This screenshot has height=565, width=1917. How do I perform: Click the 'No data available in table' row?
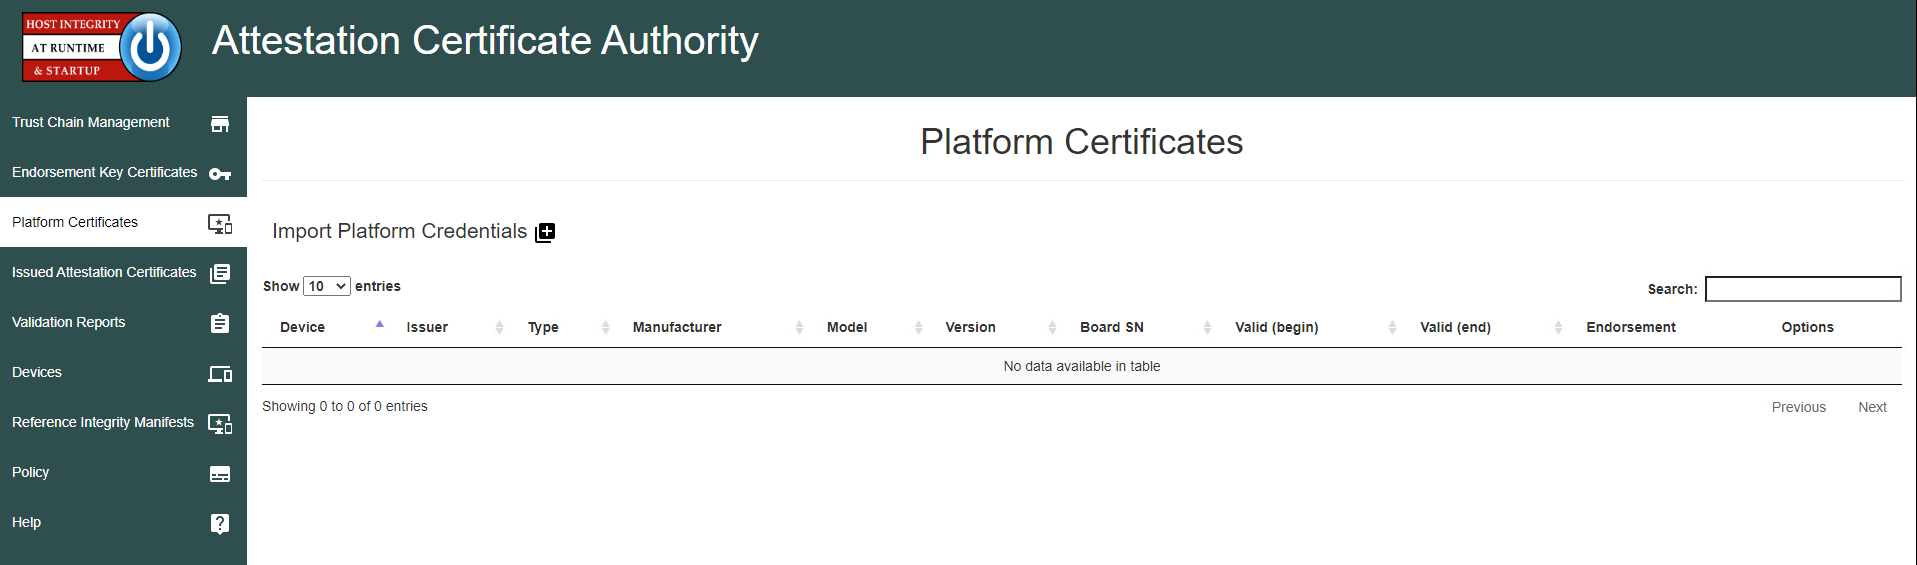click(1082, 366)
